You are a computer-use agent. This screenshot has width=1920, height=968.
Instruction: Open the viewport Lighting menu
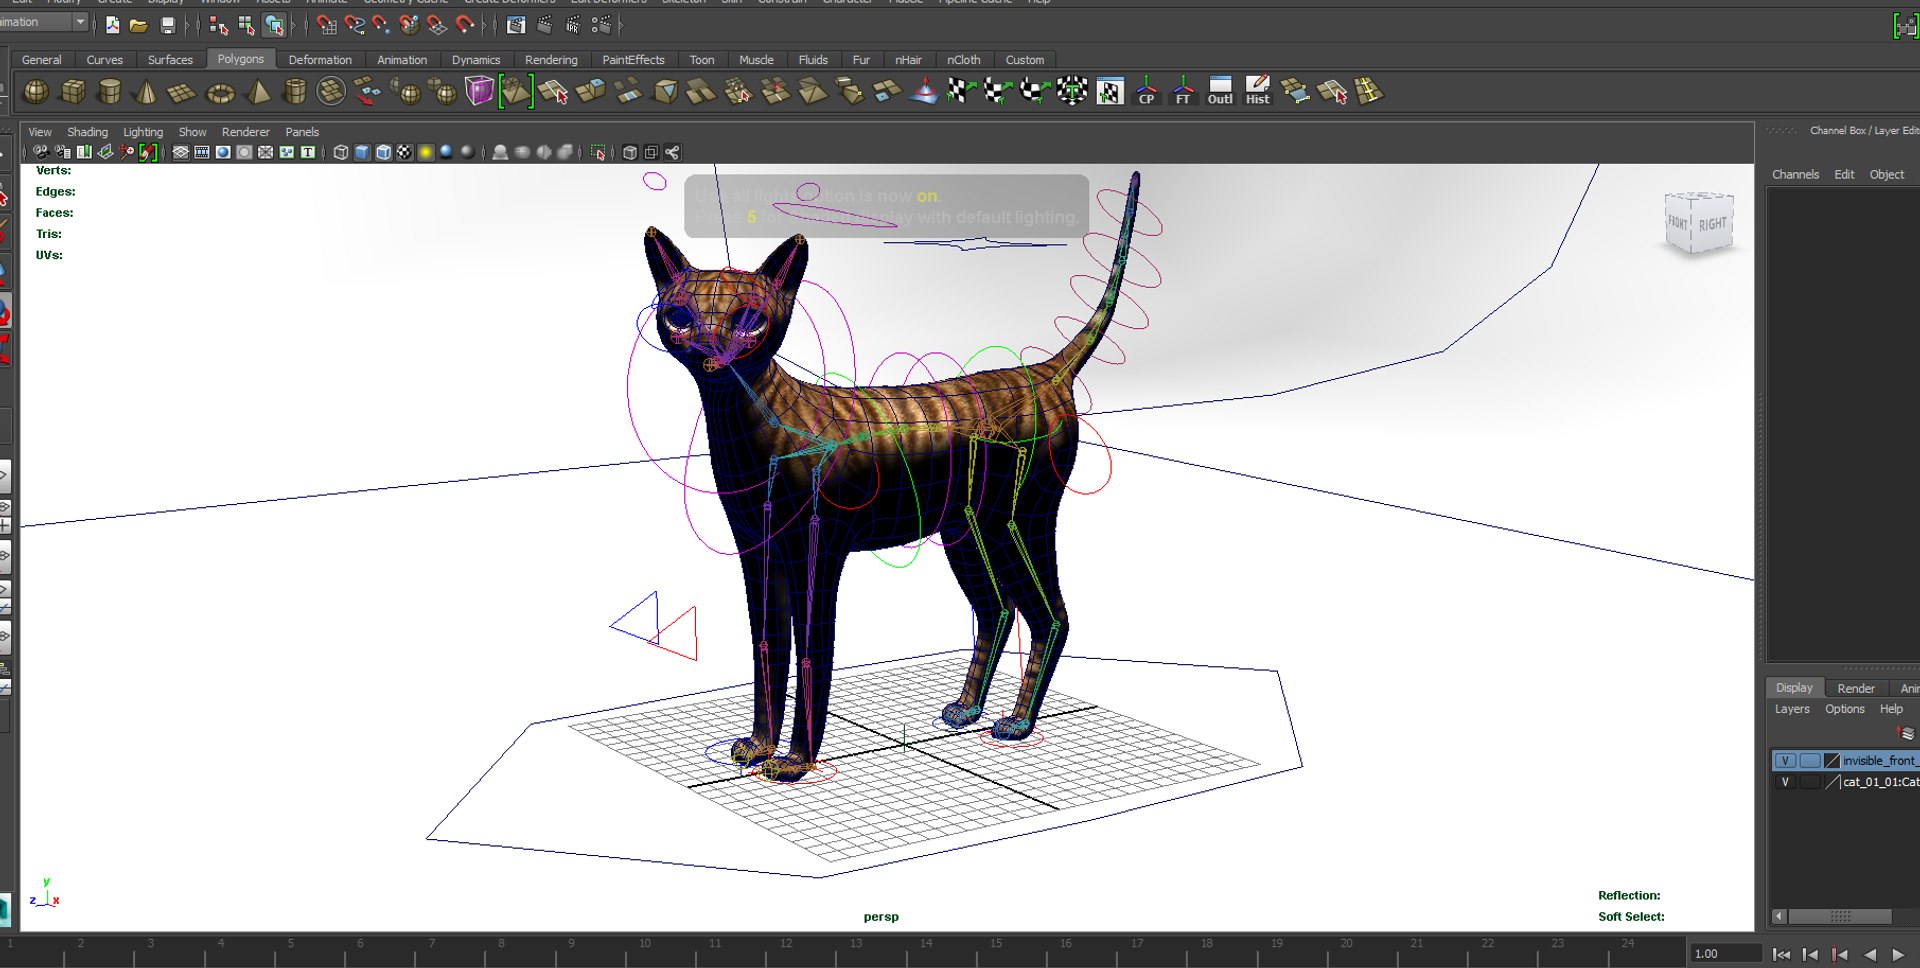click(143, 132)
